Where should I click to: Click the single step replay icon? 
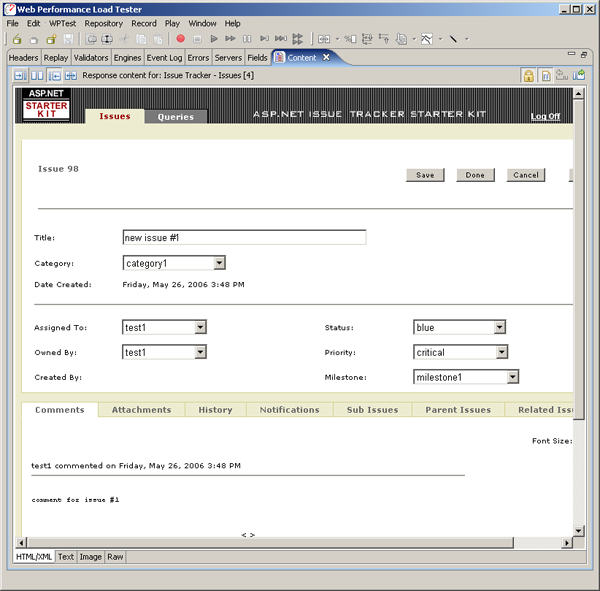pyautogui.click(x=264, y=39)
